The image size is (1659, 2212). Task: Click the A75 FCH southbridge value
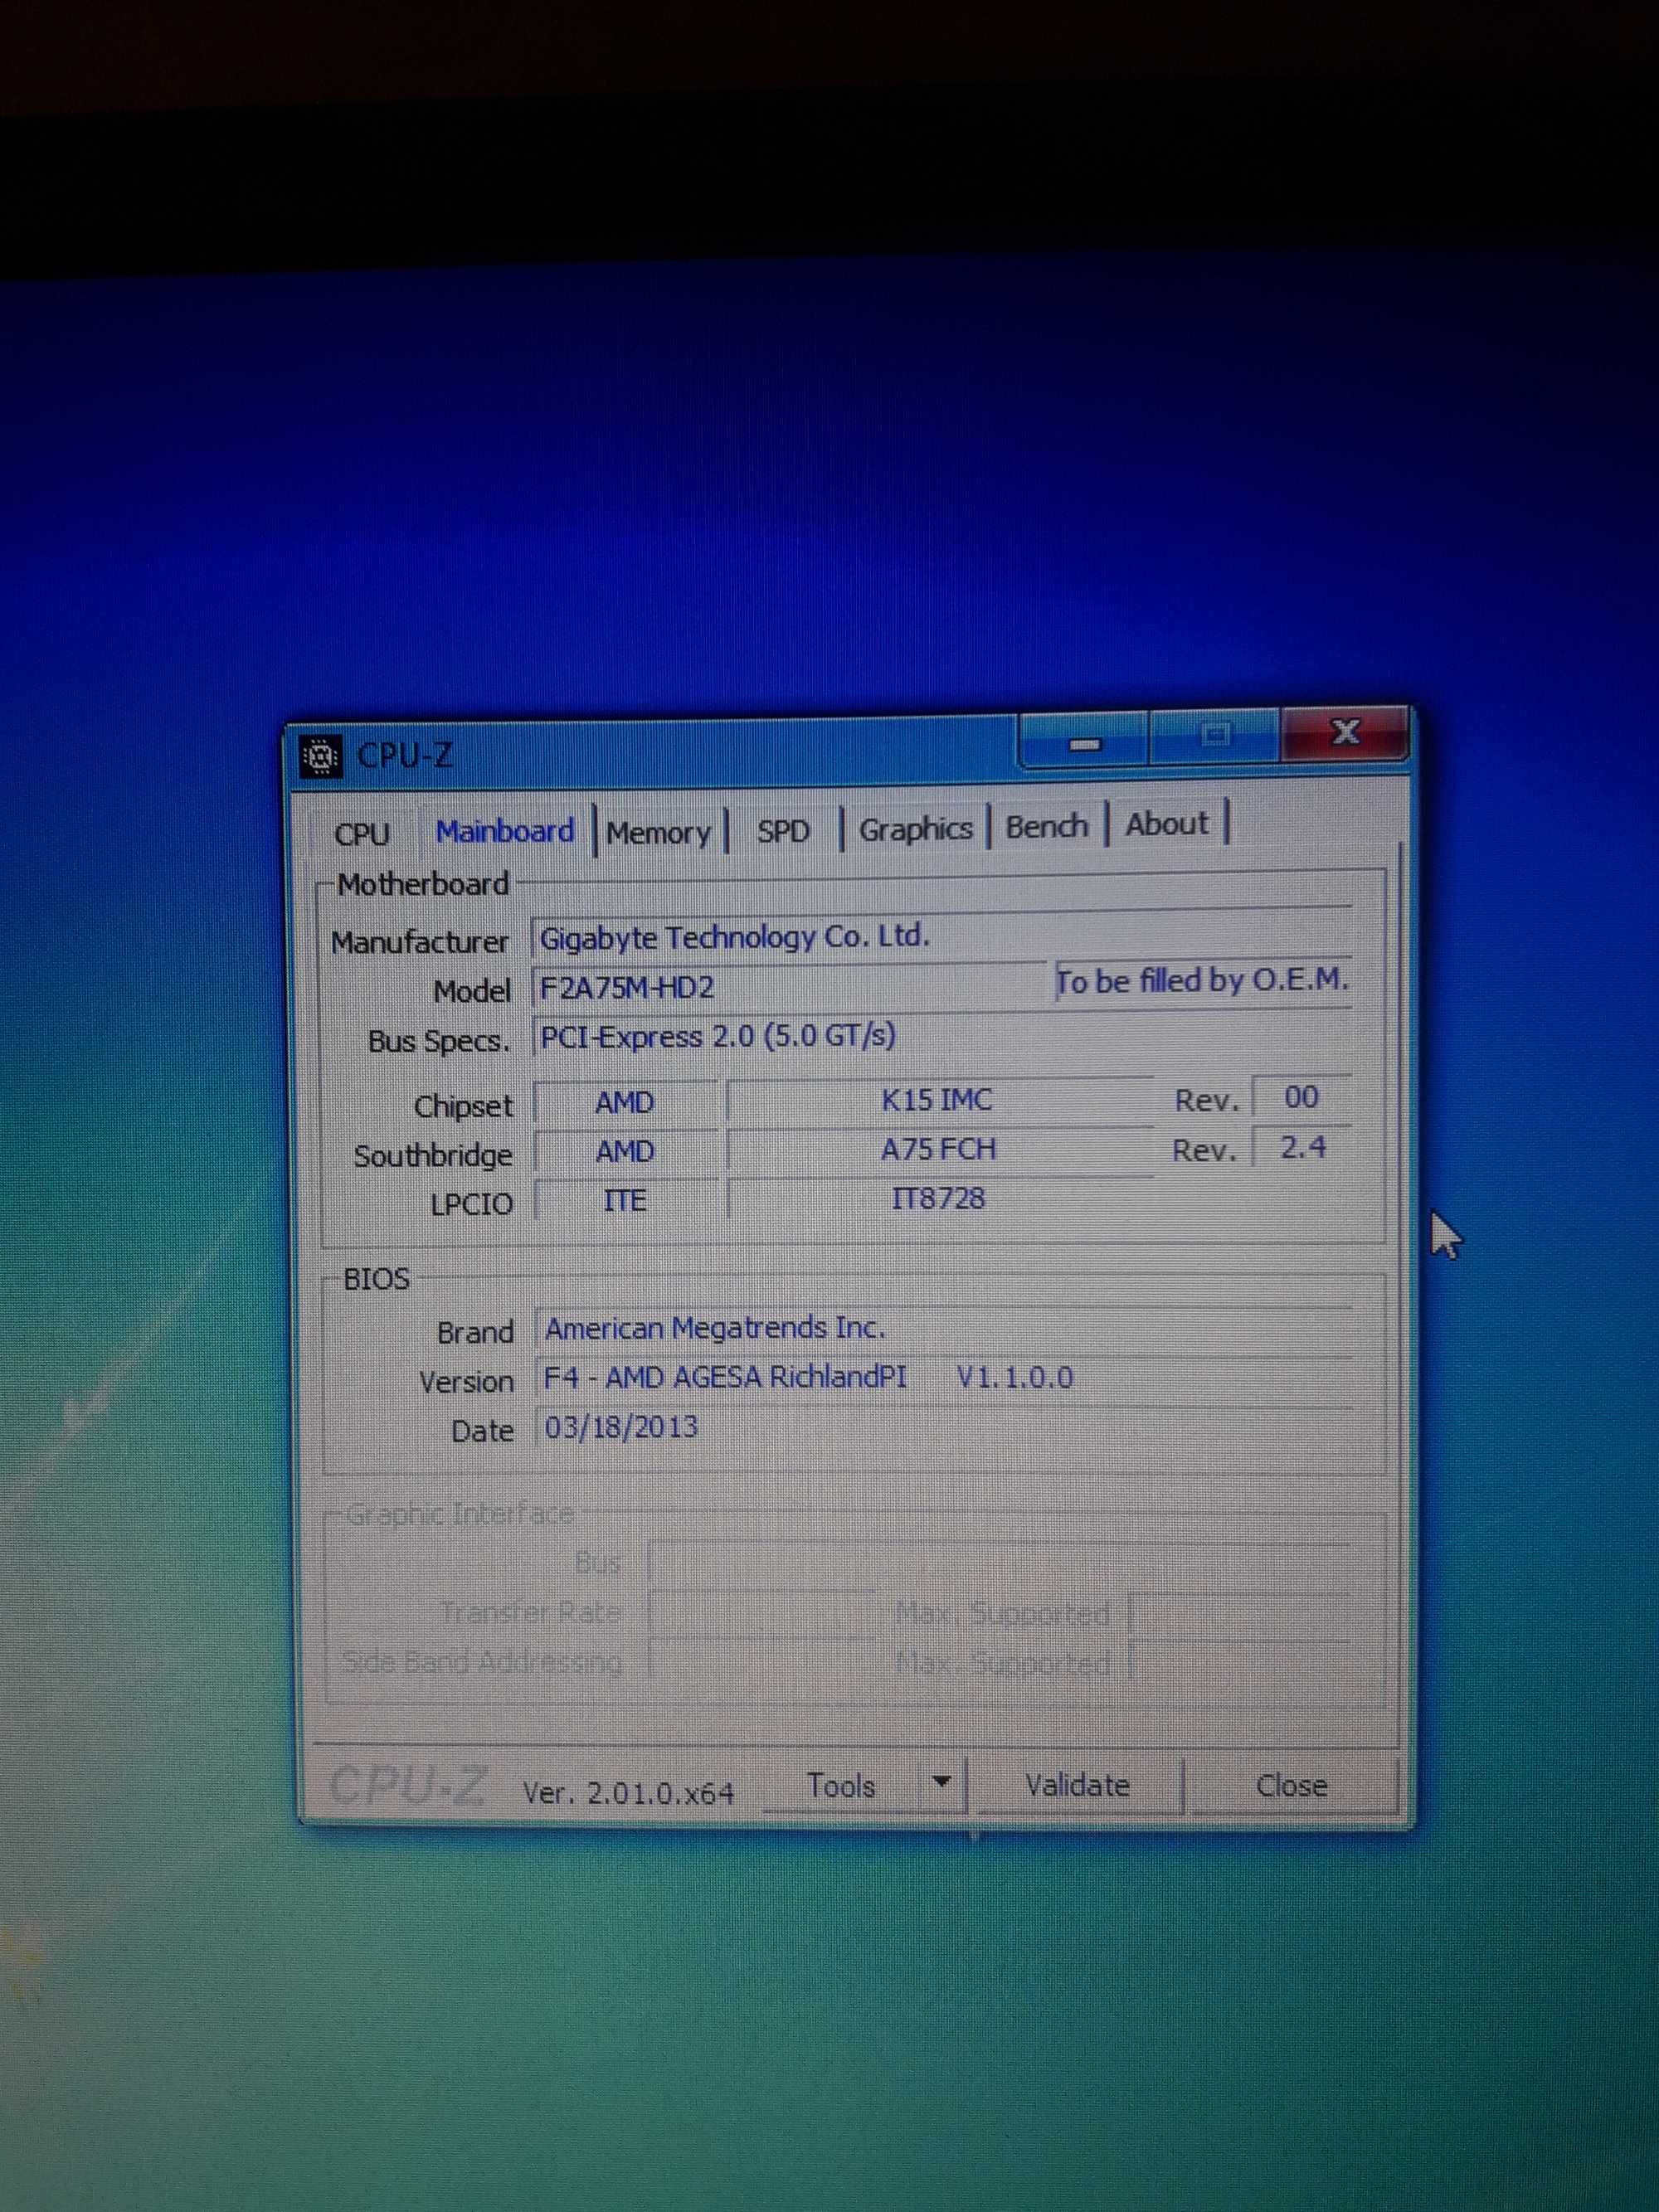click(x=938, y=1150)
